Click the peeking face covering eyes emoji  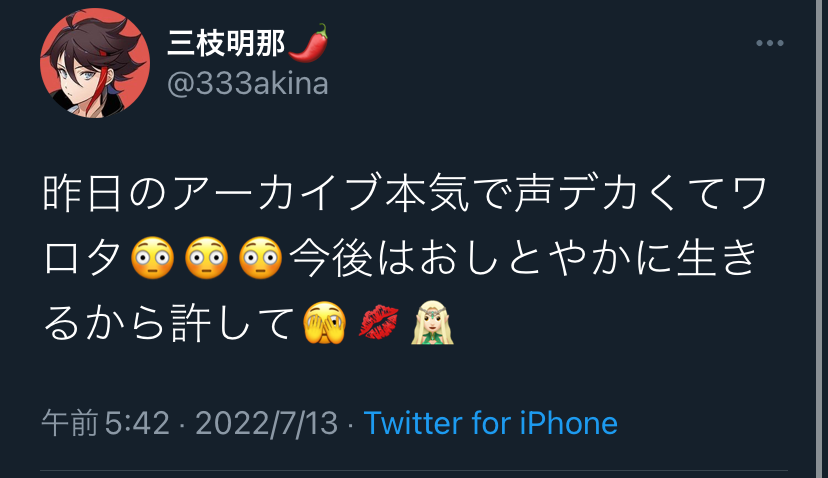tap(325, 323)
